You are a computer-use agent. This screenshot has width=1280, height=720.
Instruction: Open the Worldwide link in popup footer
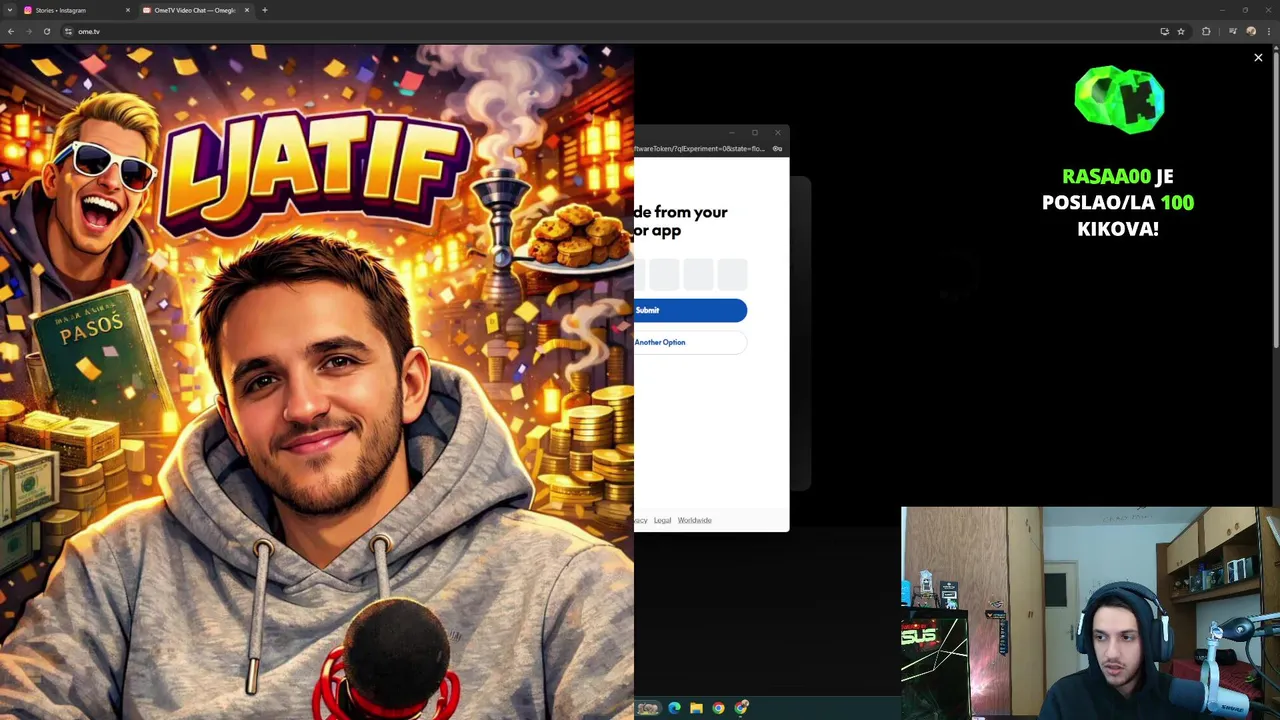pos(694,520)
